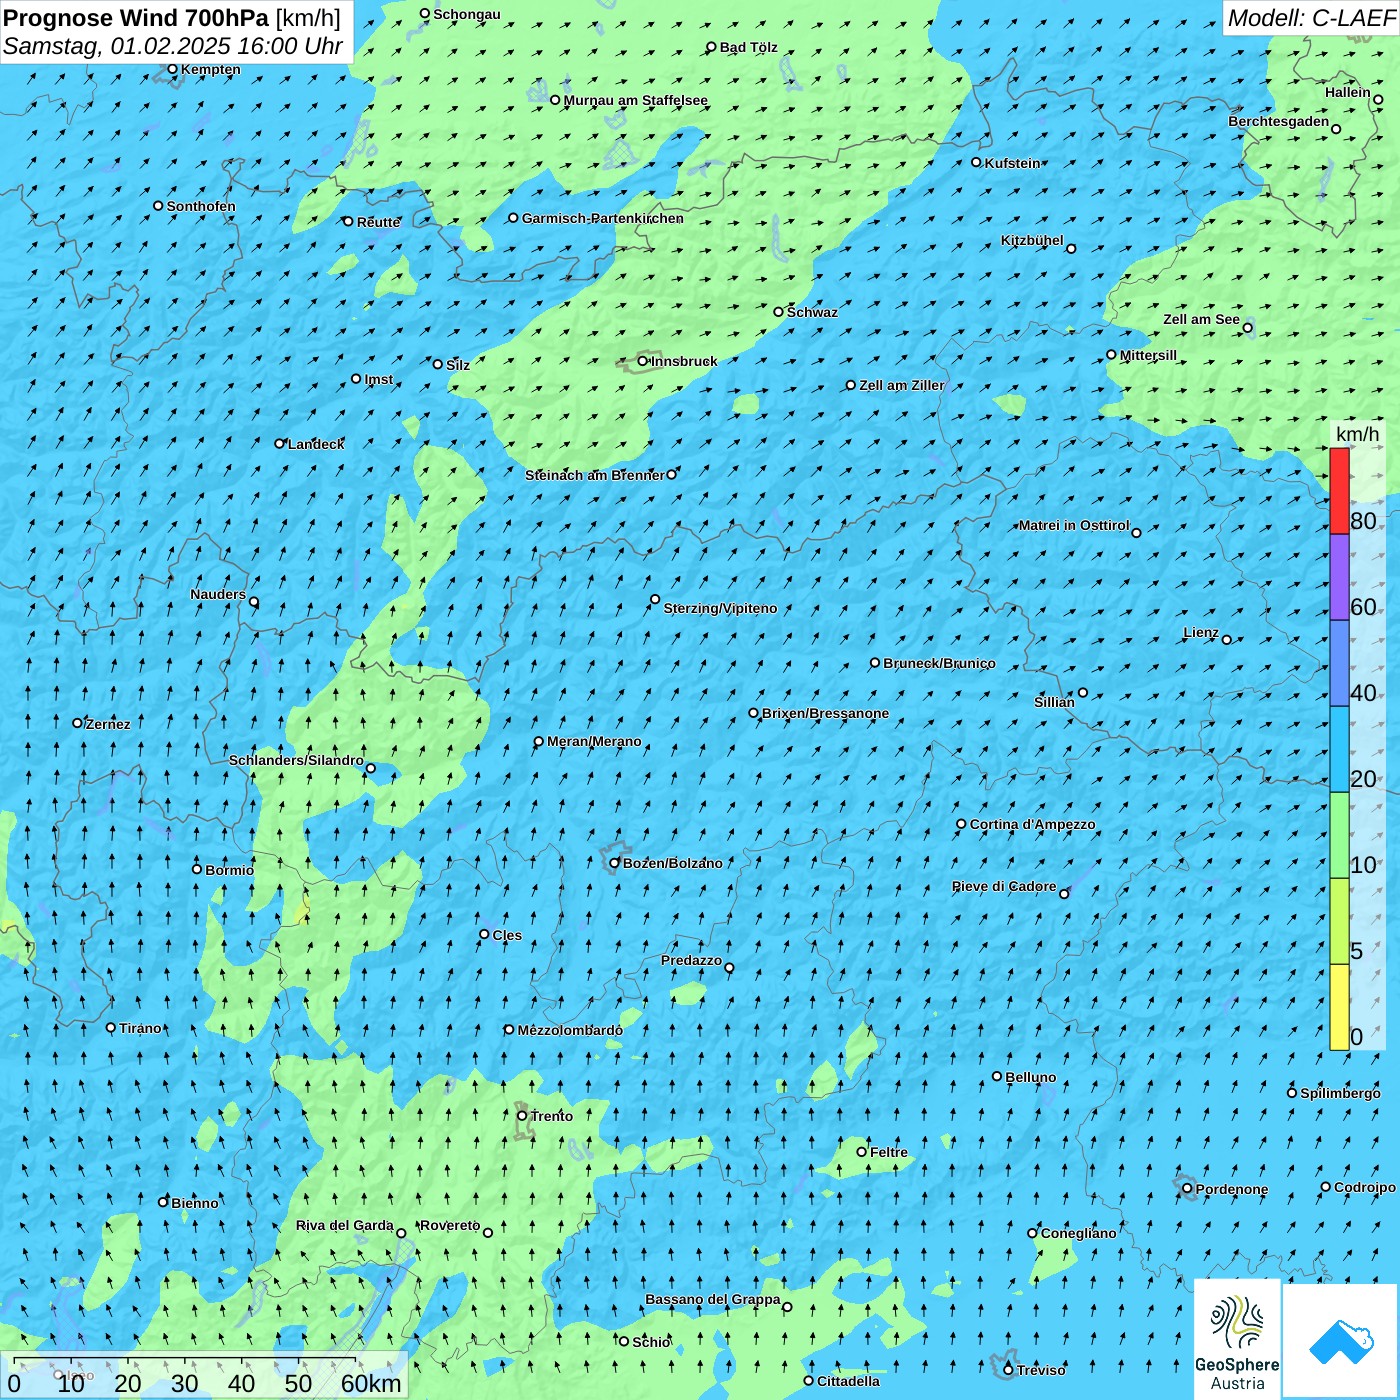Click the date 'Samstag, 01.02.2025 16:00 Uhr'
Image resolution: width=1400 pixels, height=1400 pixels.
coord(173,46)
